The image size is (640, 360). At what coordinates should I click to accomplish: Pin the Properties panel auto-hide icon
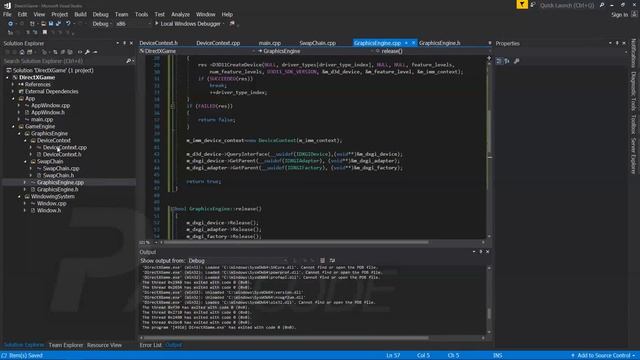617,43
